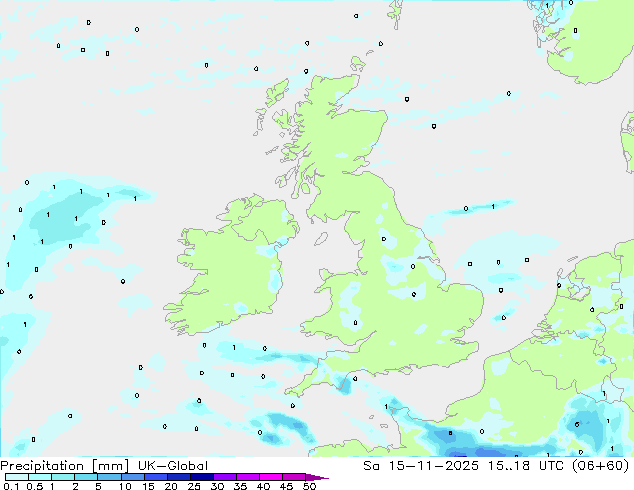Viewport: 634px width, 490px height.
Task: Click the 15–20 mm legend swatch
Action: (156, 477)
